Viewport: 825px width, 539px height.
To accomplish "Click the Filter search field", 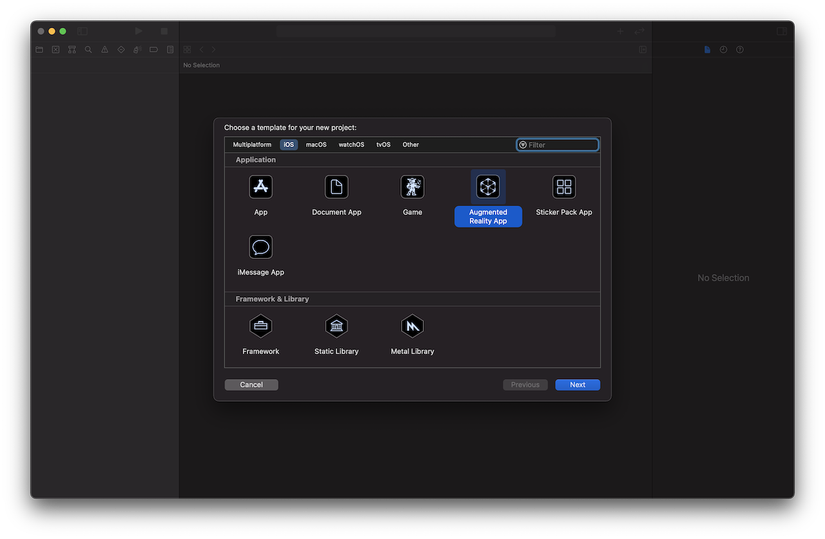I will [x=557, y=145].
